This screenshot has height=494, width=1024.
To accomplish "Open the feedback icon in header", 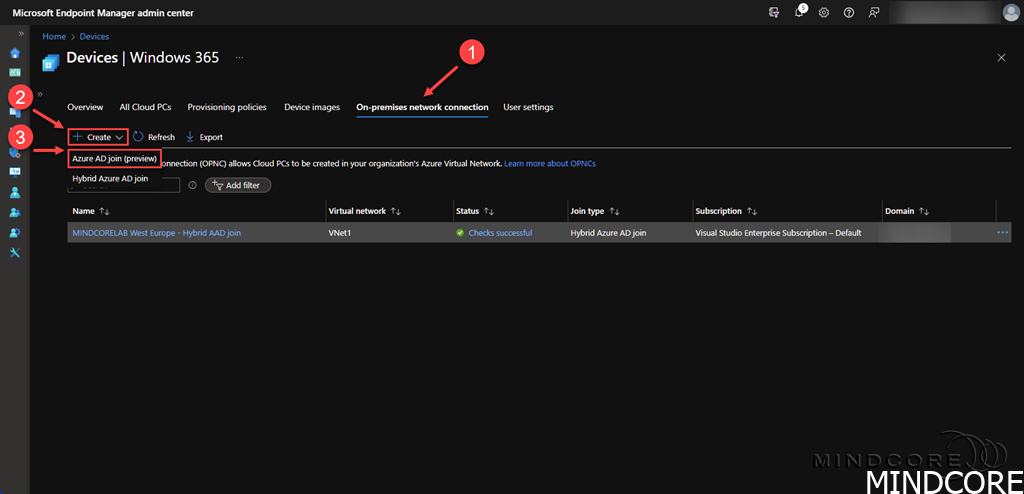I will click(x=874, y=12).
